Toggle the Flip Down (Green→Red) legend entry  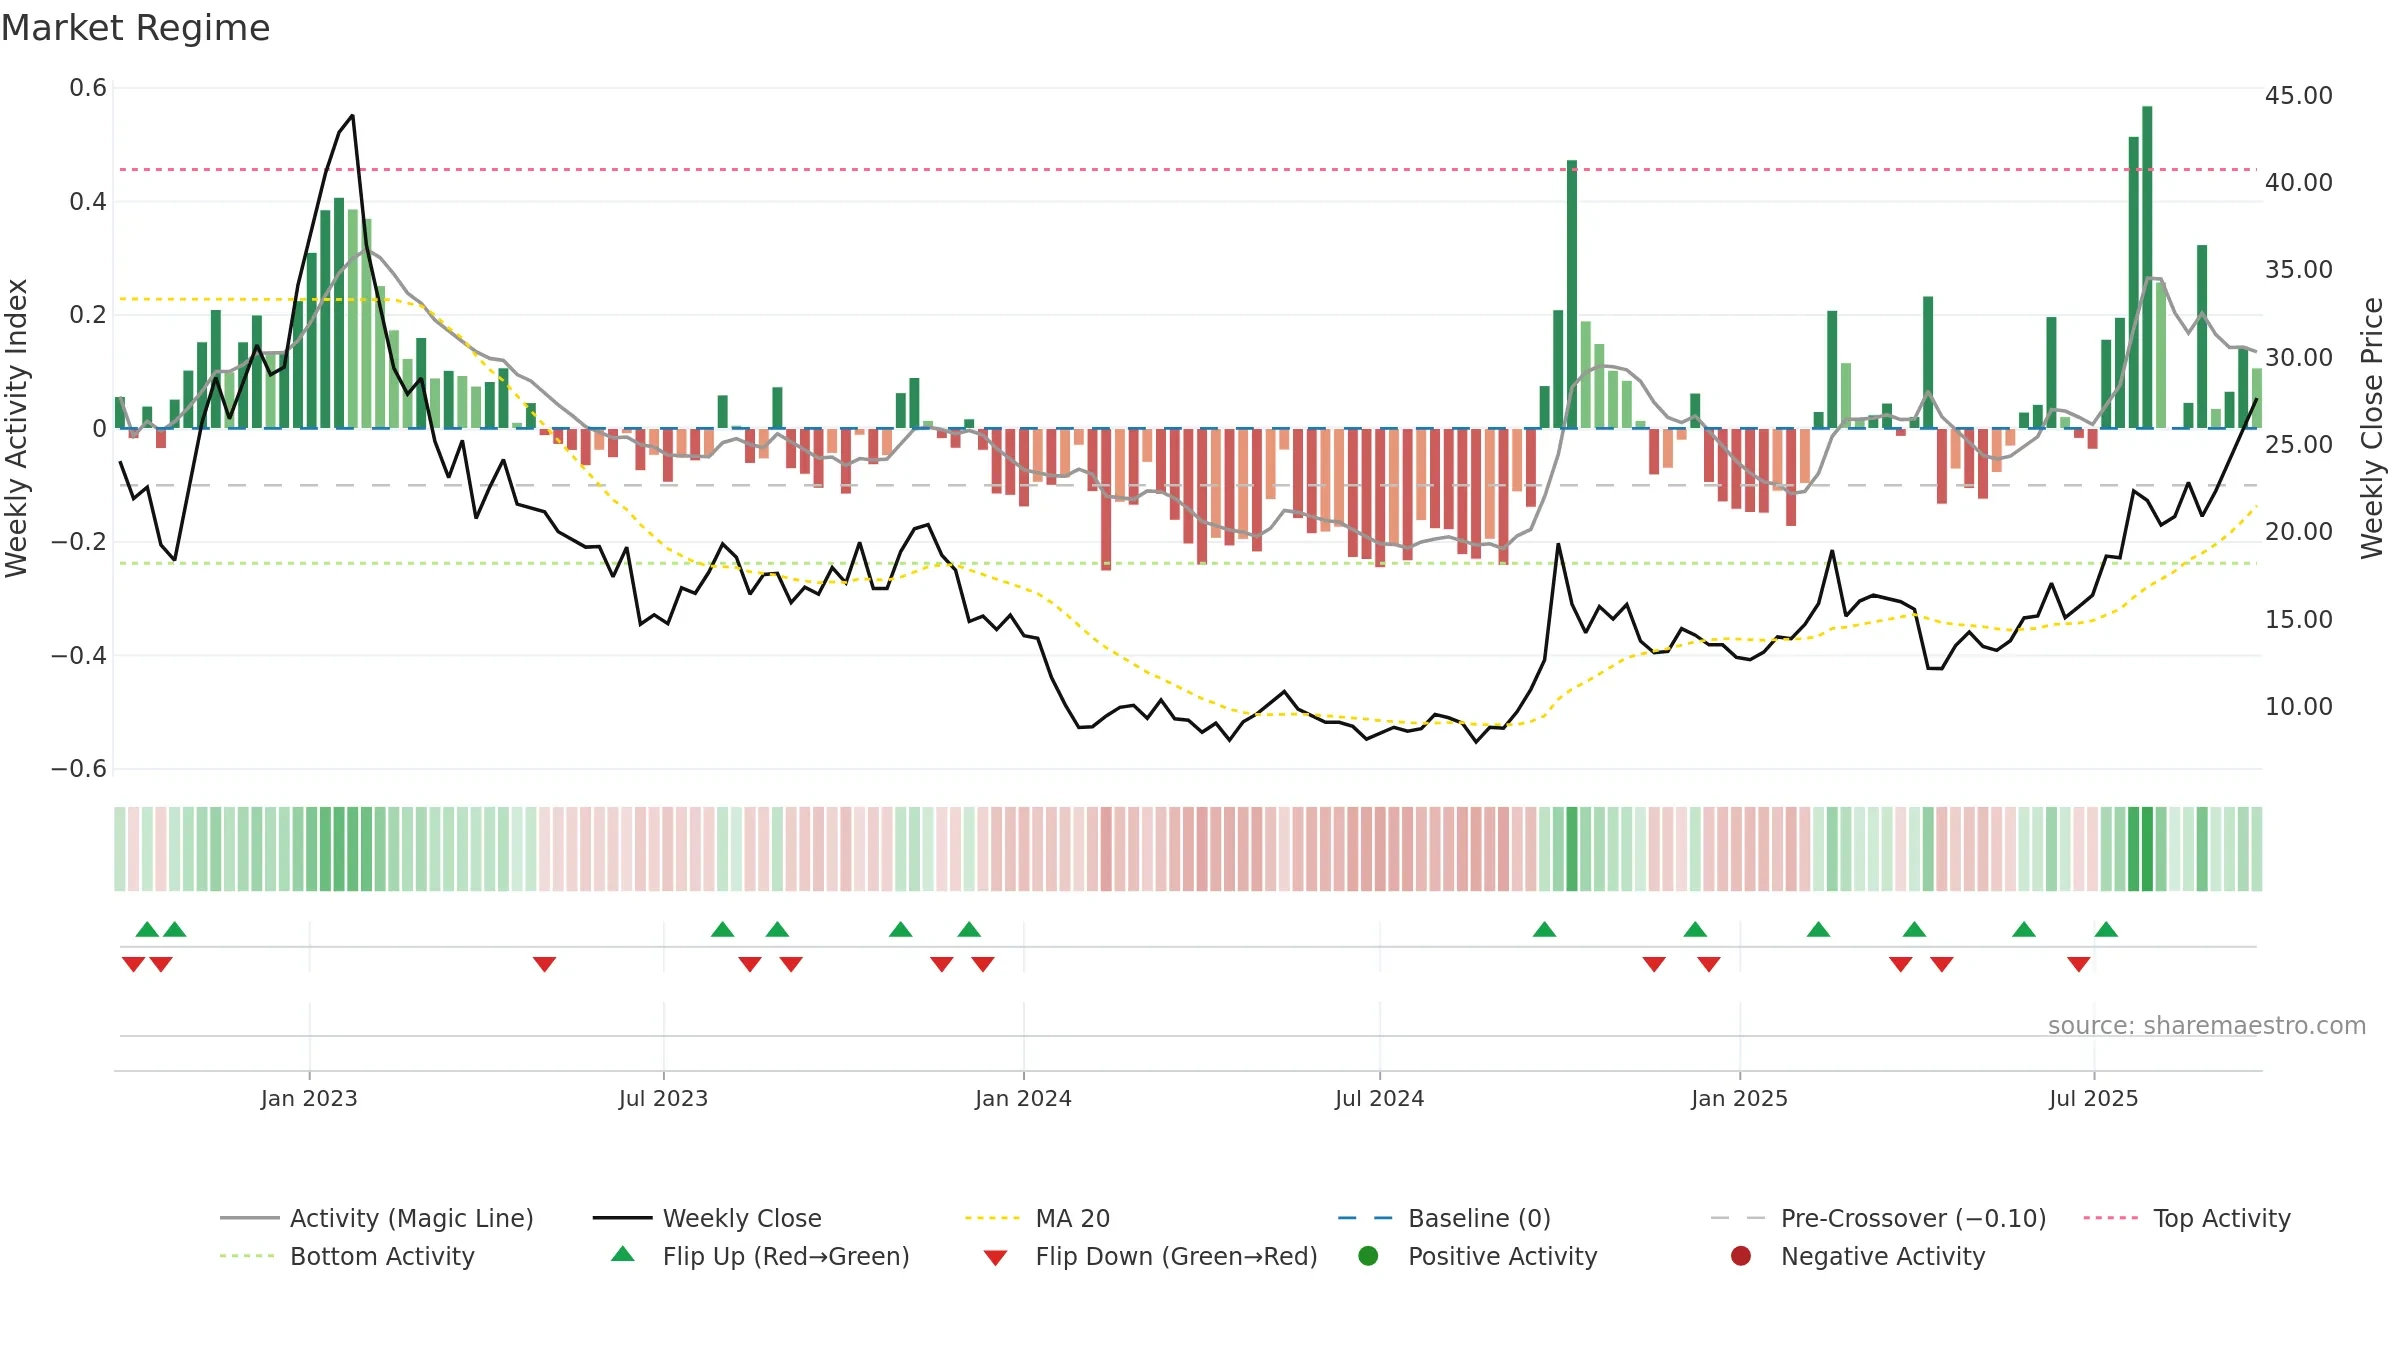point(1150,1256)
